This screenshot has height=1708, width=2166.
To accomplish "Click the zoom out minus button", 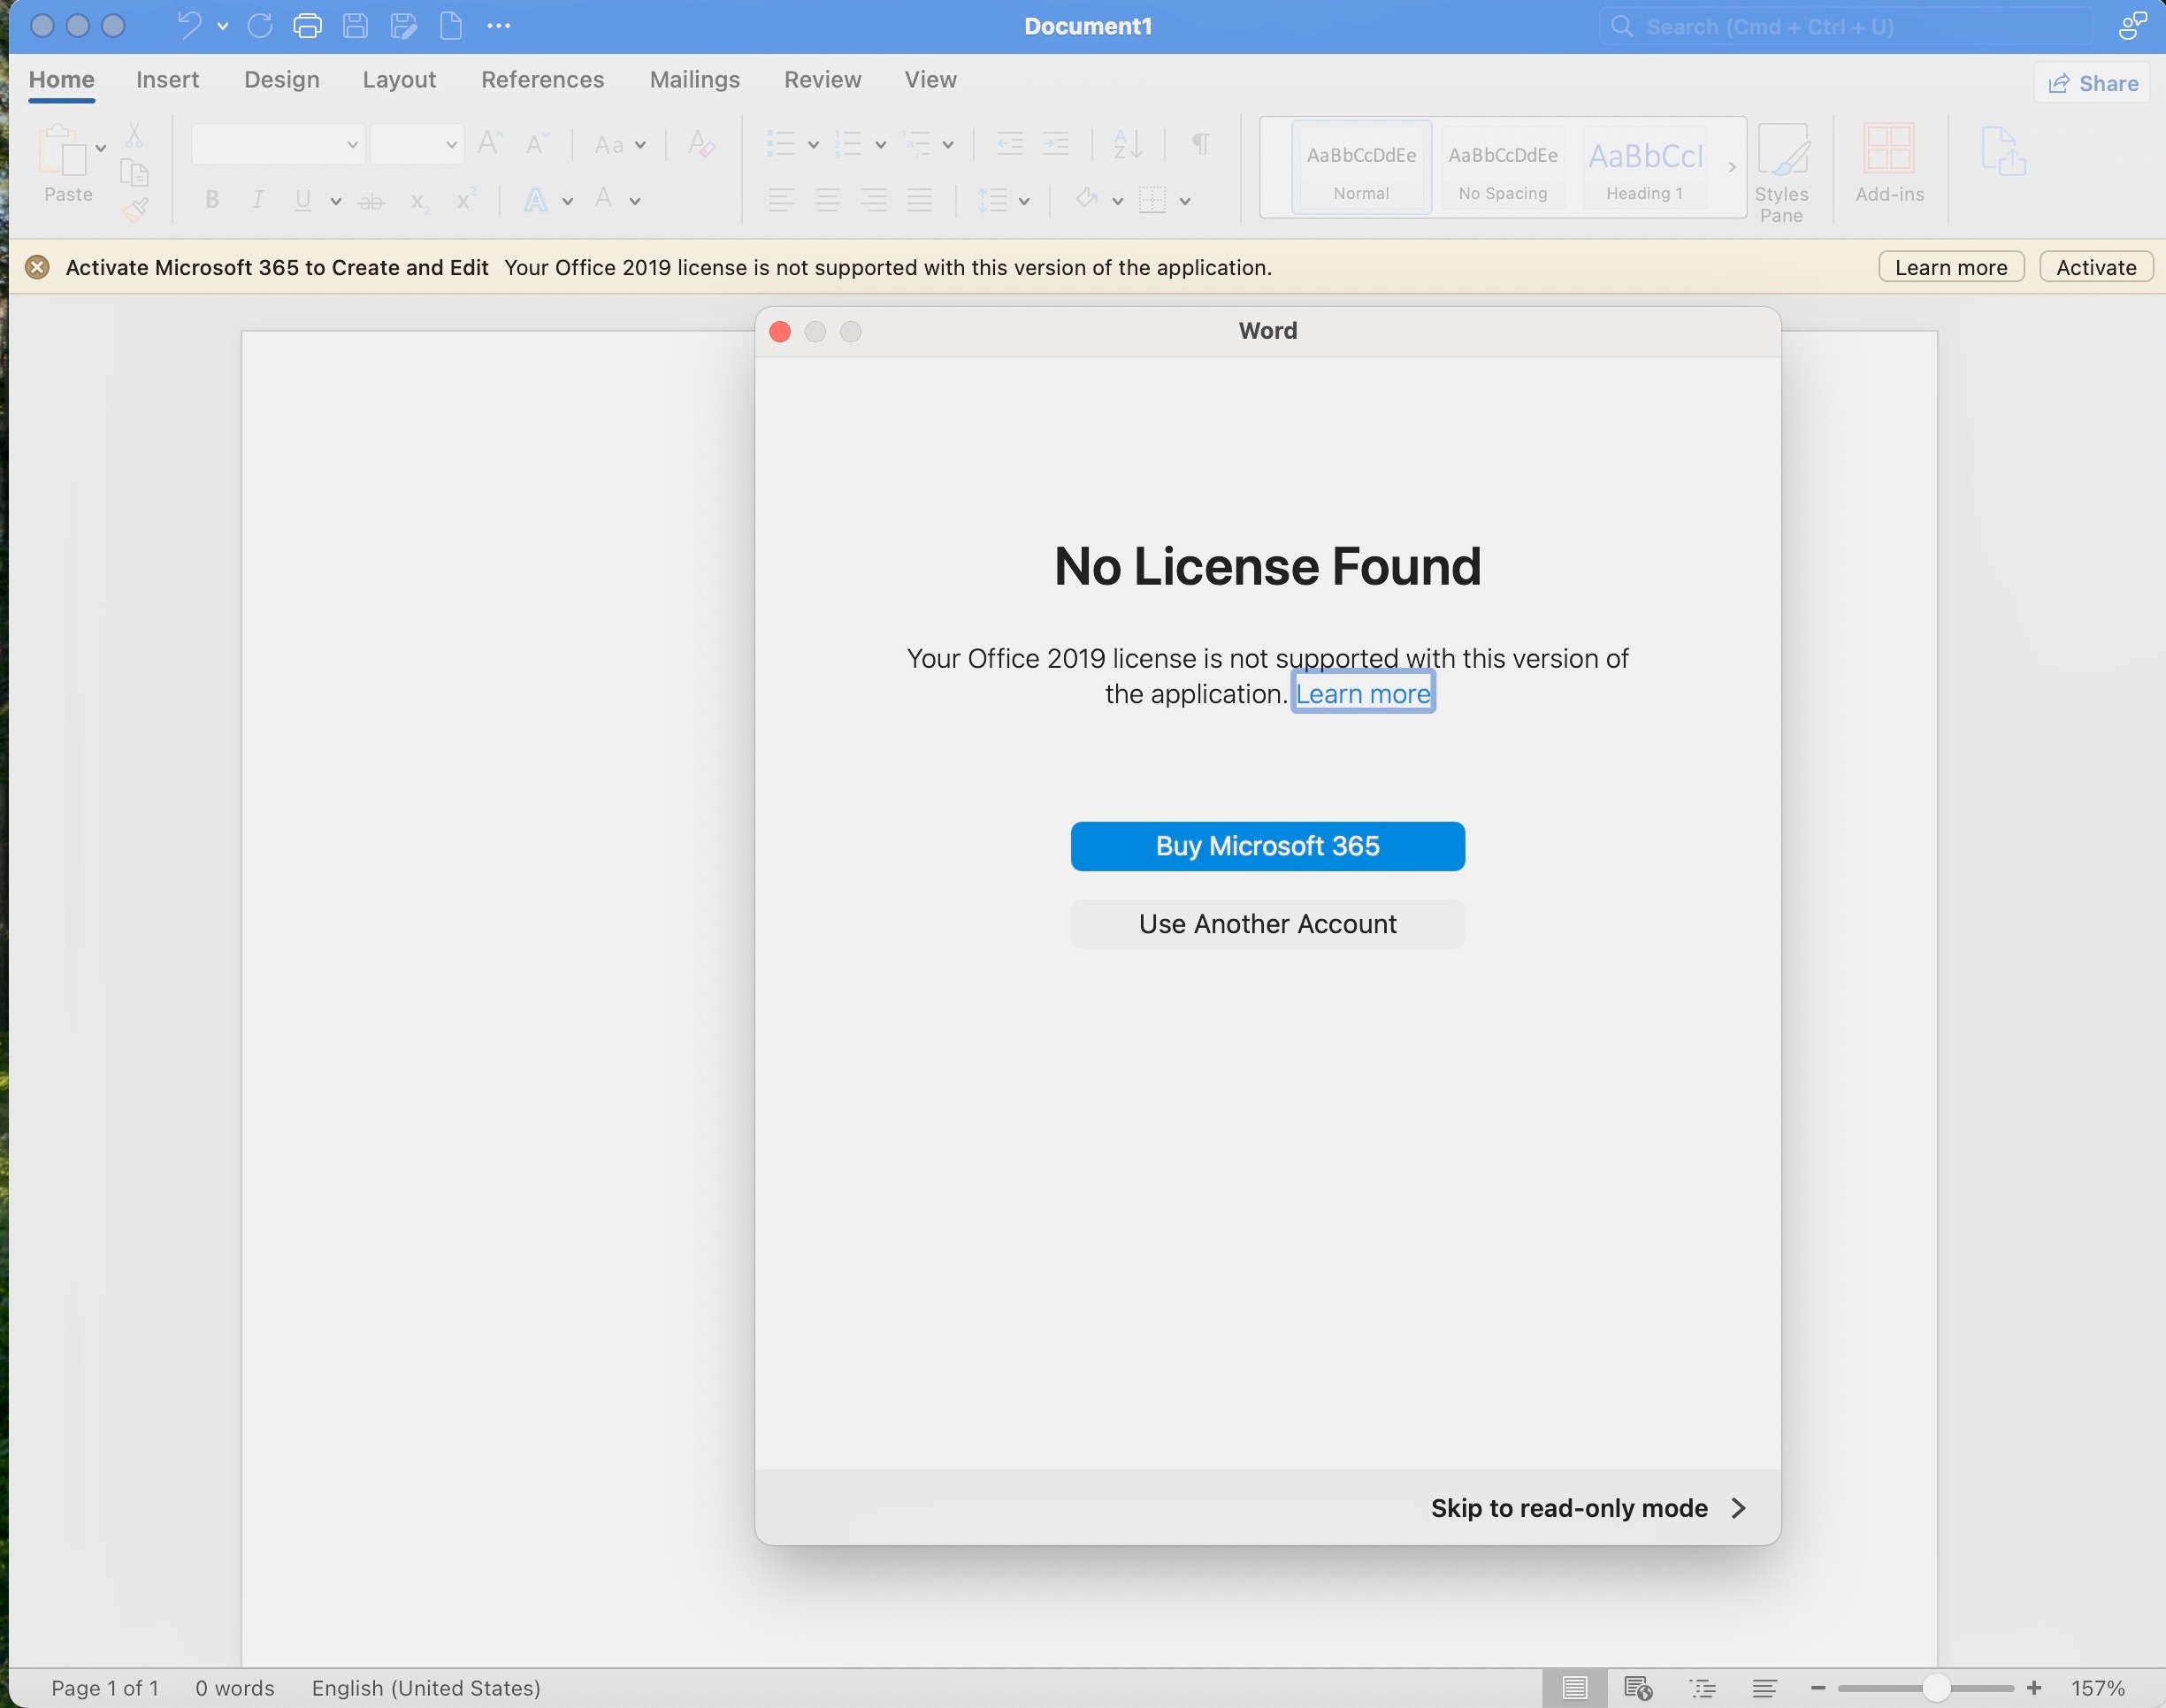I will (1818, 1688).
